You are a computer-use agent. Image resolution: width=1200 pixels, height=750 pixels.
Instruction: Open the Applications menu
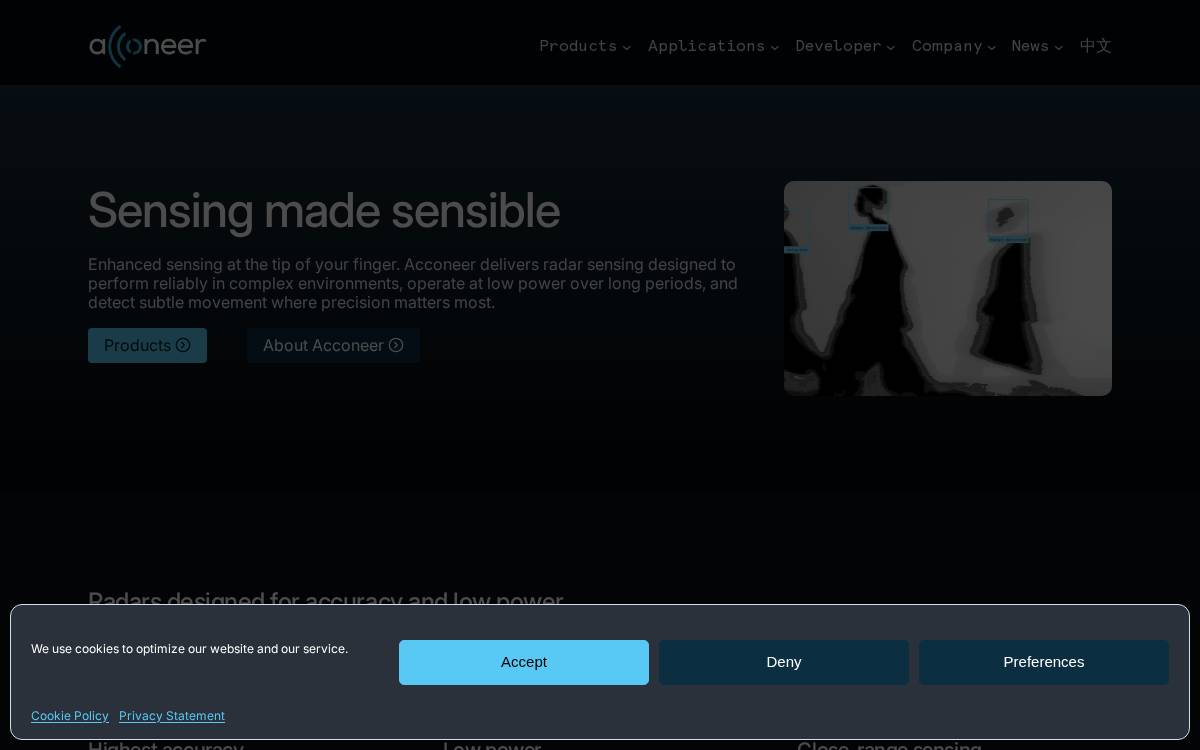(713, 46)
